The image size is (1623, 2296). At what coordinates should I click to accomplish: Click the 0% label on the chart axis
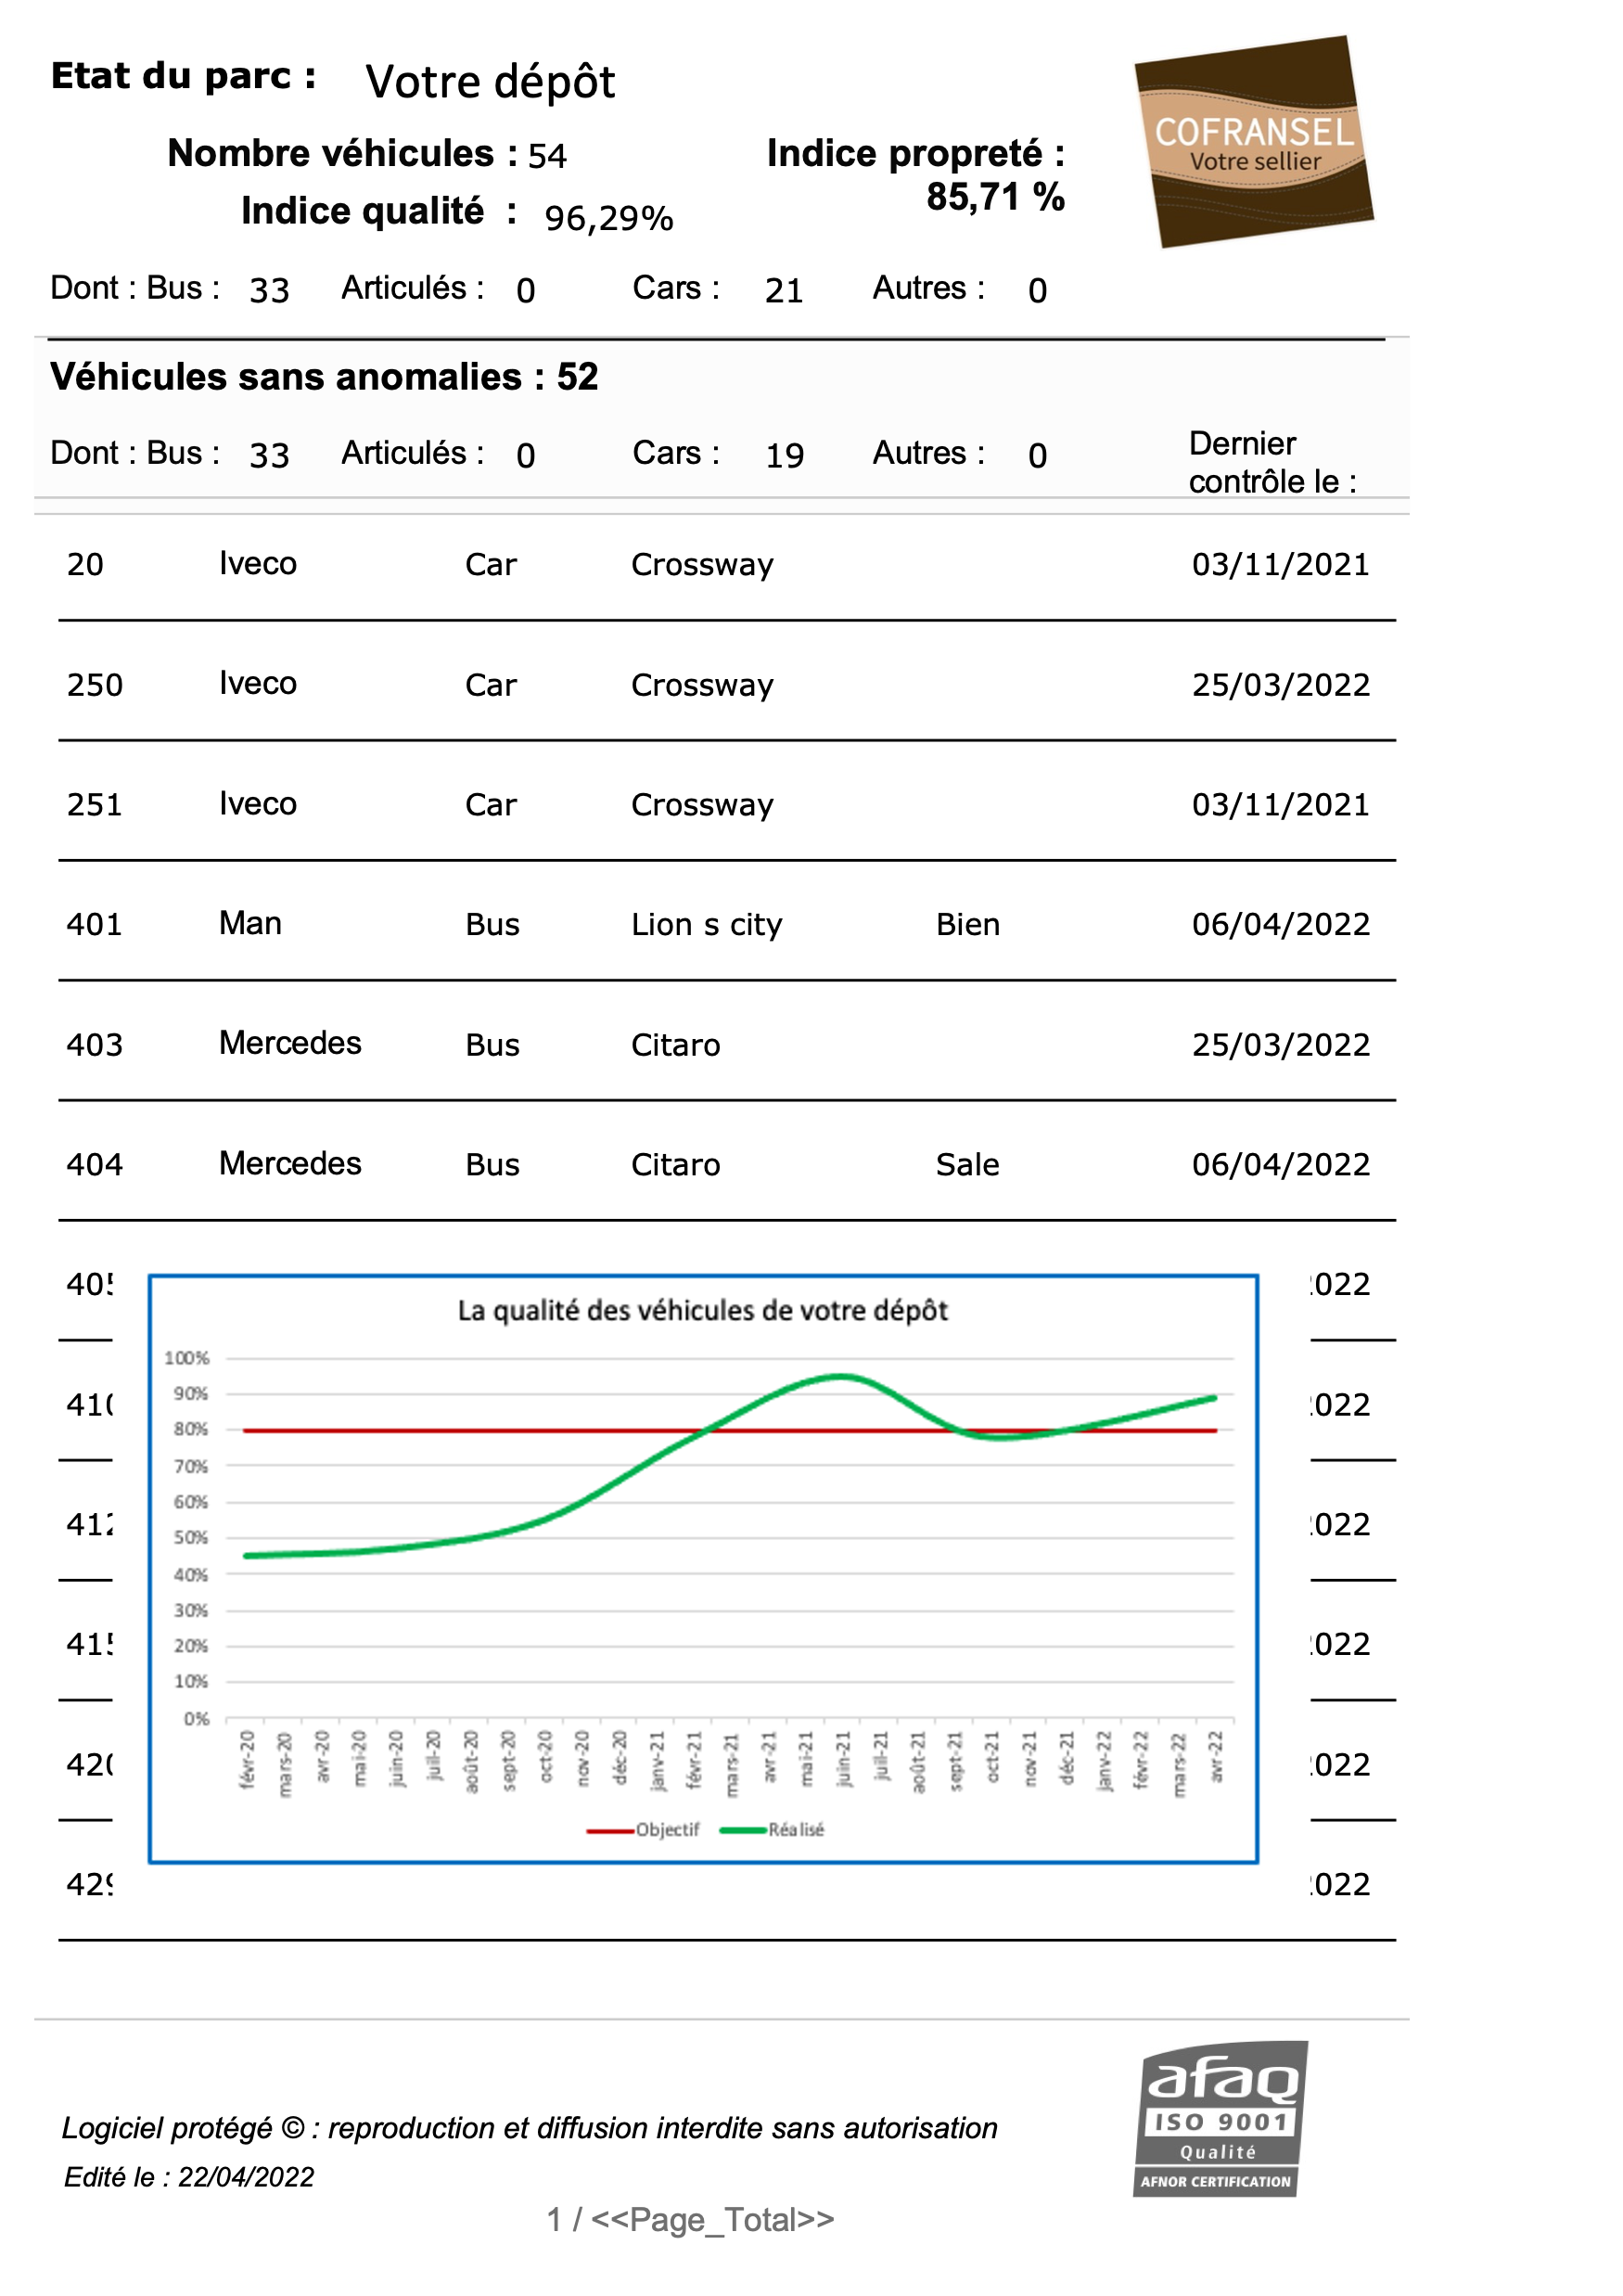(x=196, y=1719)
